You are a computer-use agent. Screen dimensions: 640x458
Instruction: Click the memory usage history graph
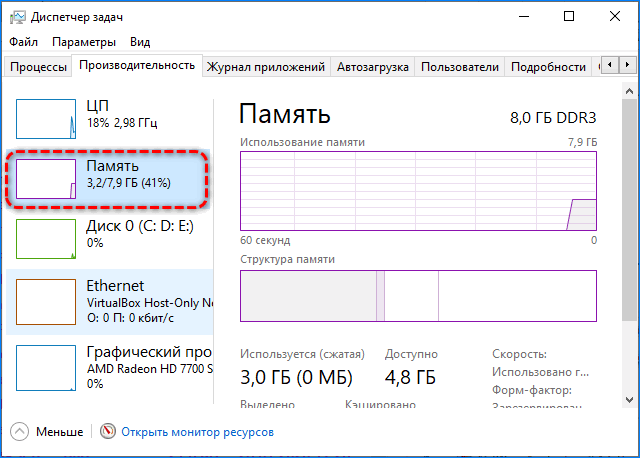click(x=418, y=191)
